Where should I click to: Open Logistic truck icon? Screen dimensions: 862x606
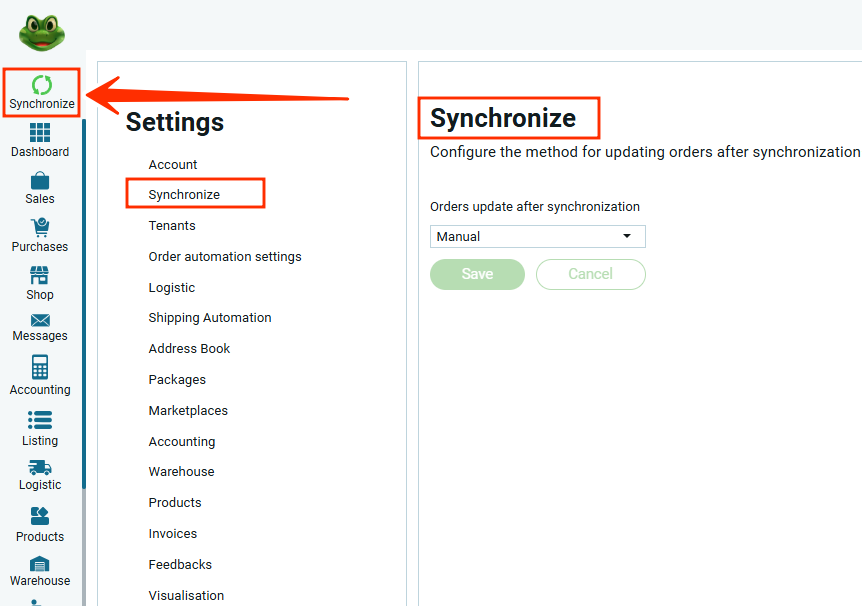pos(40,468)
